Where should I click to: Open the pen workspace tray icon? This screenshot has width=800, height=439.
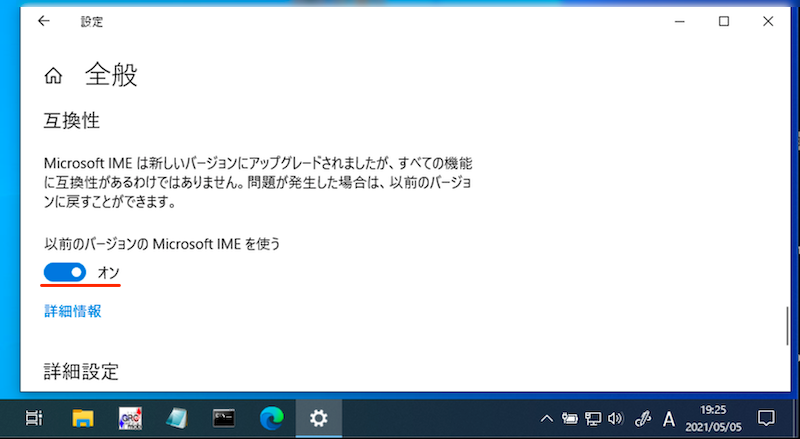(x=643, y=417)
